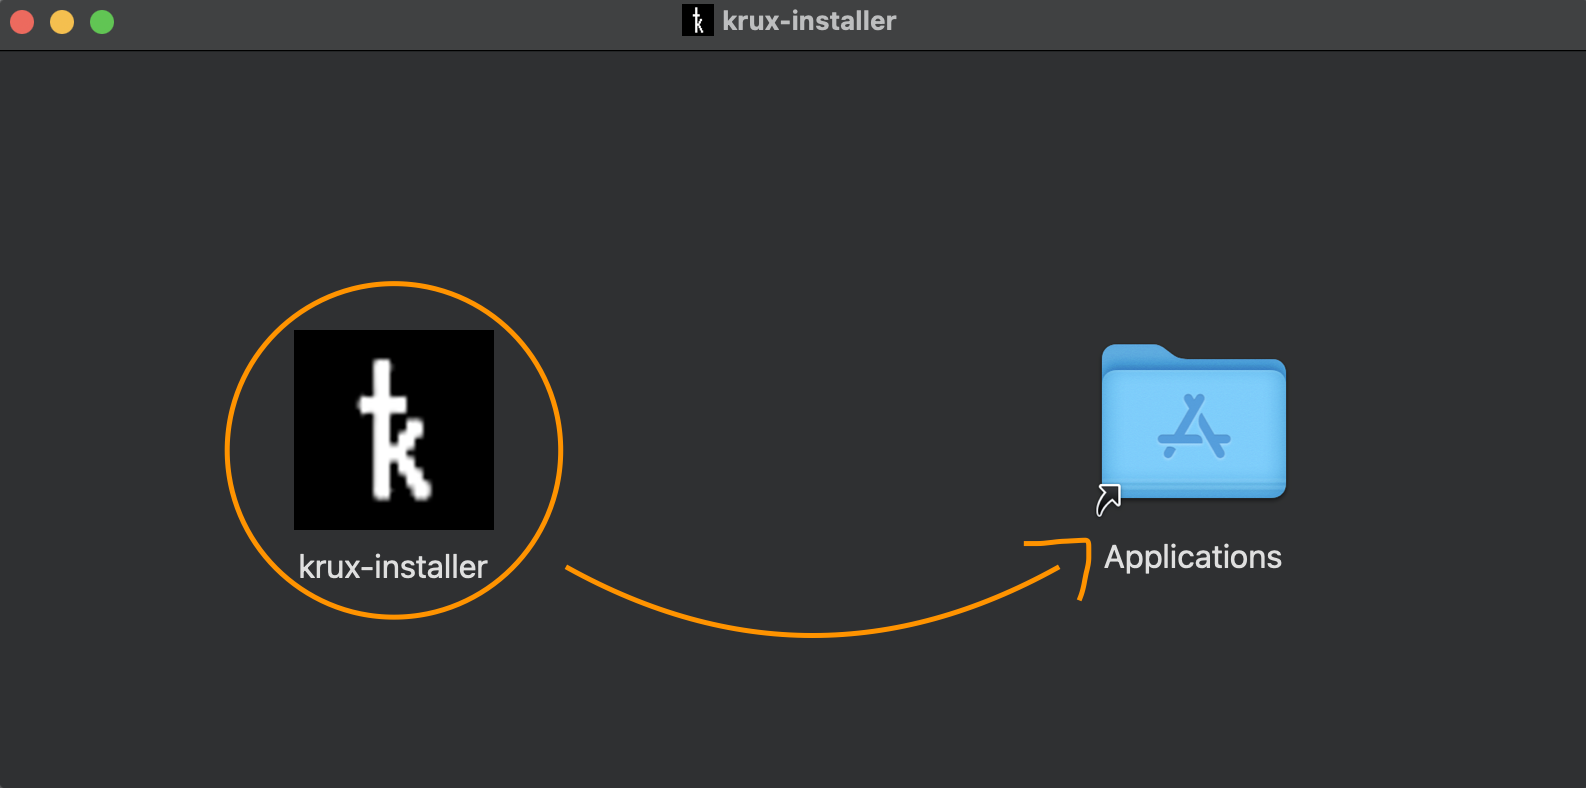1586x788 pixels.
Task: Select the krux-installer app icon
Action: (x=394, y=430)
